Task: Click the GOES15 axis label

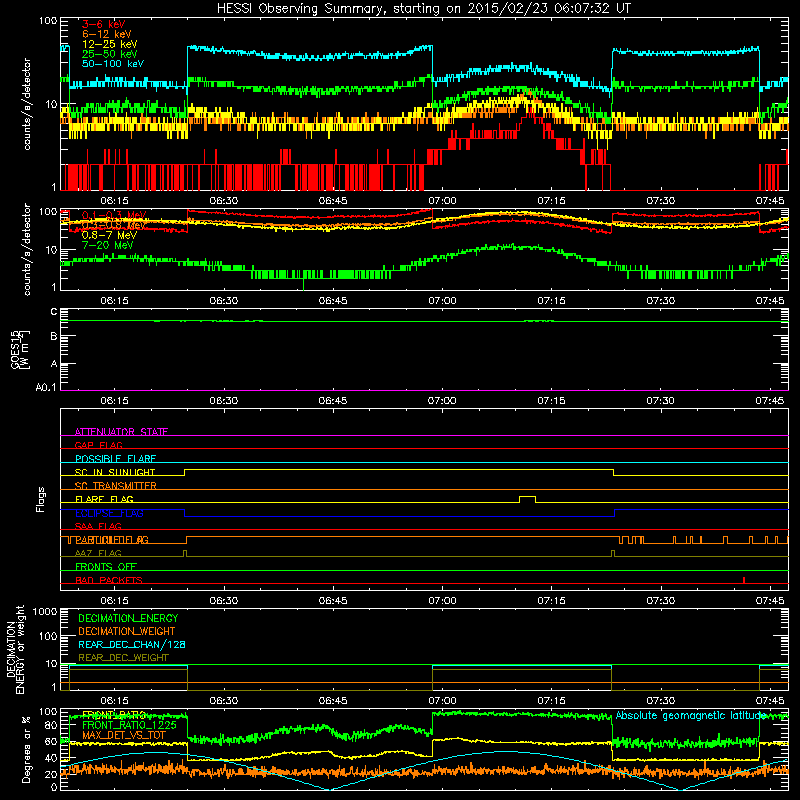Action: coord(15,349)
